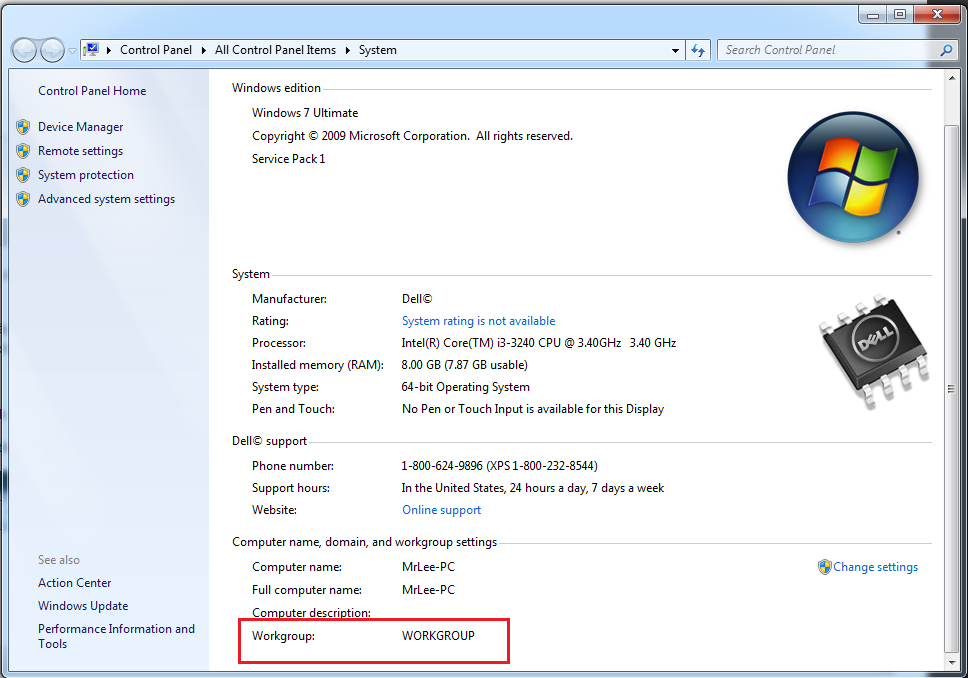
Task: Click the refresh button beside the address bar
Action: point(699,50)
